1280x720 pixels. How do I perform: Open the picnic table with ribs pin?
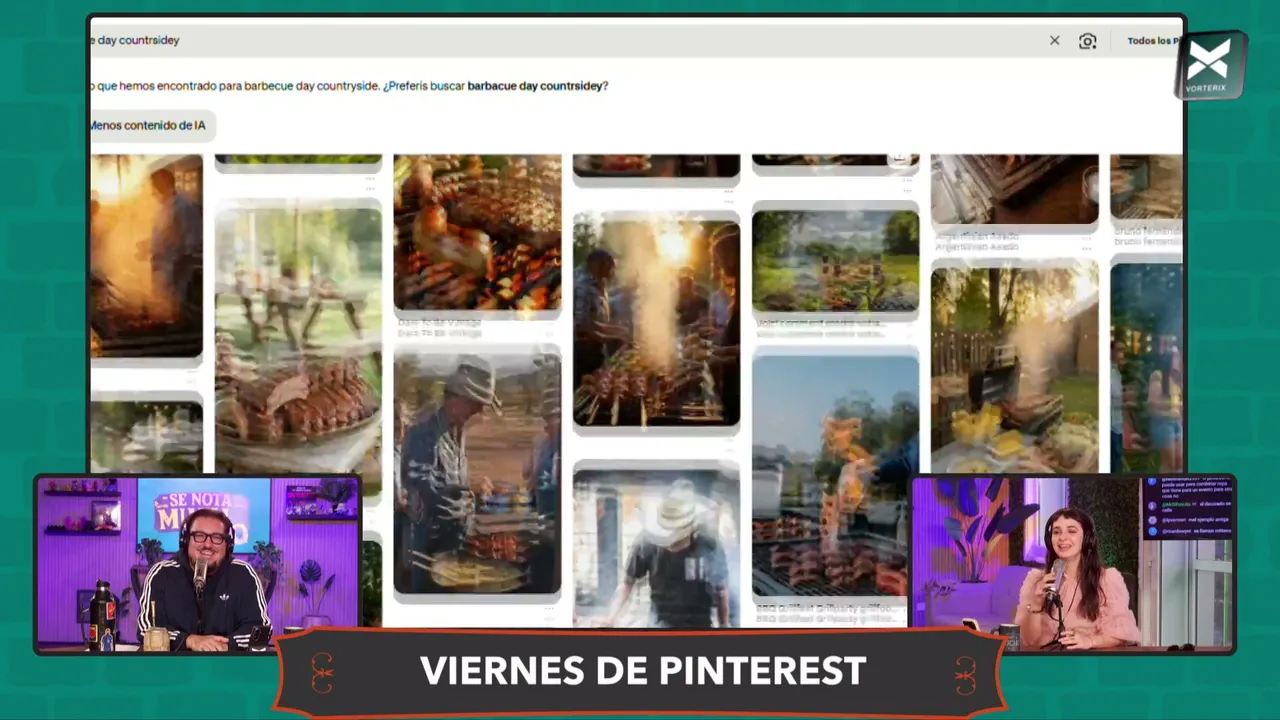click(298, 350)
